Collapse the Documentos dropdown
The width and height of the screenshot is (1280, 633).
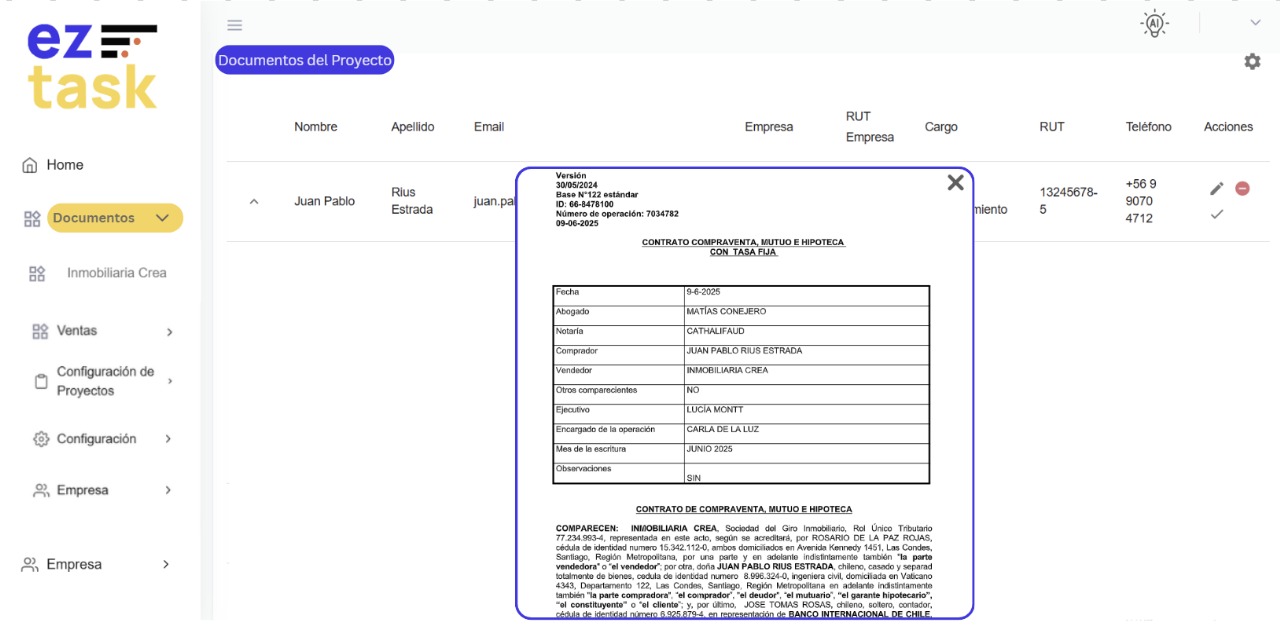[x=164, y=217]
